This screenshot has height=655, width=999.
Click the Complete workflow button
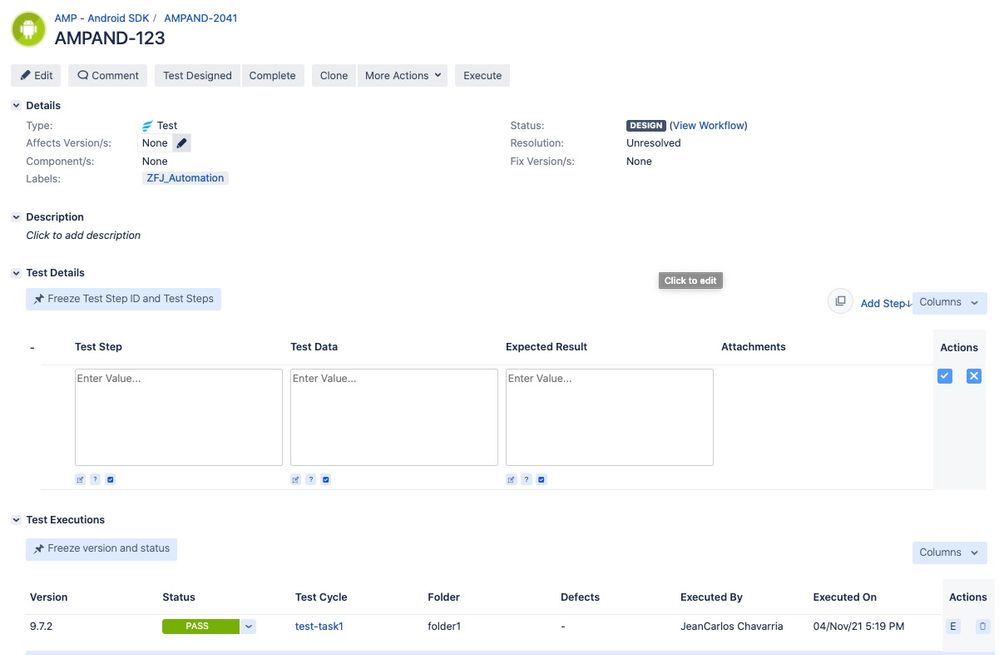pyautogui.click(x=273, y=75)
